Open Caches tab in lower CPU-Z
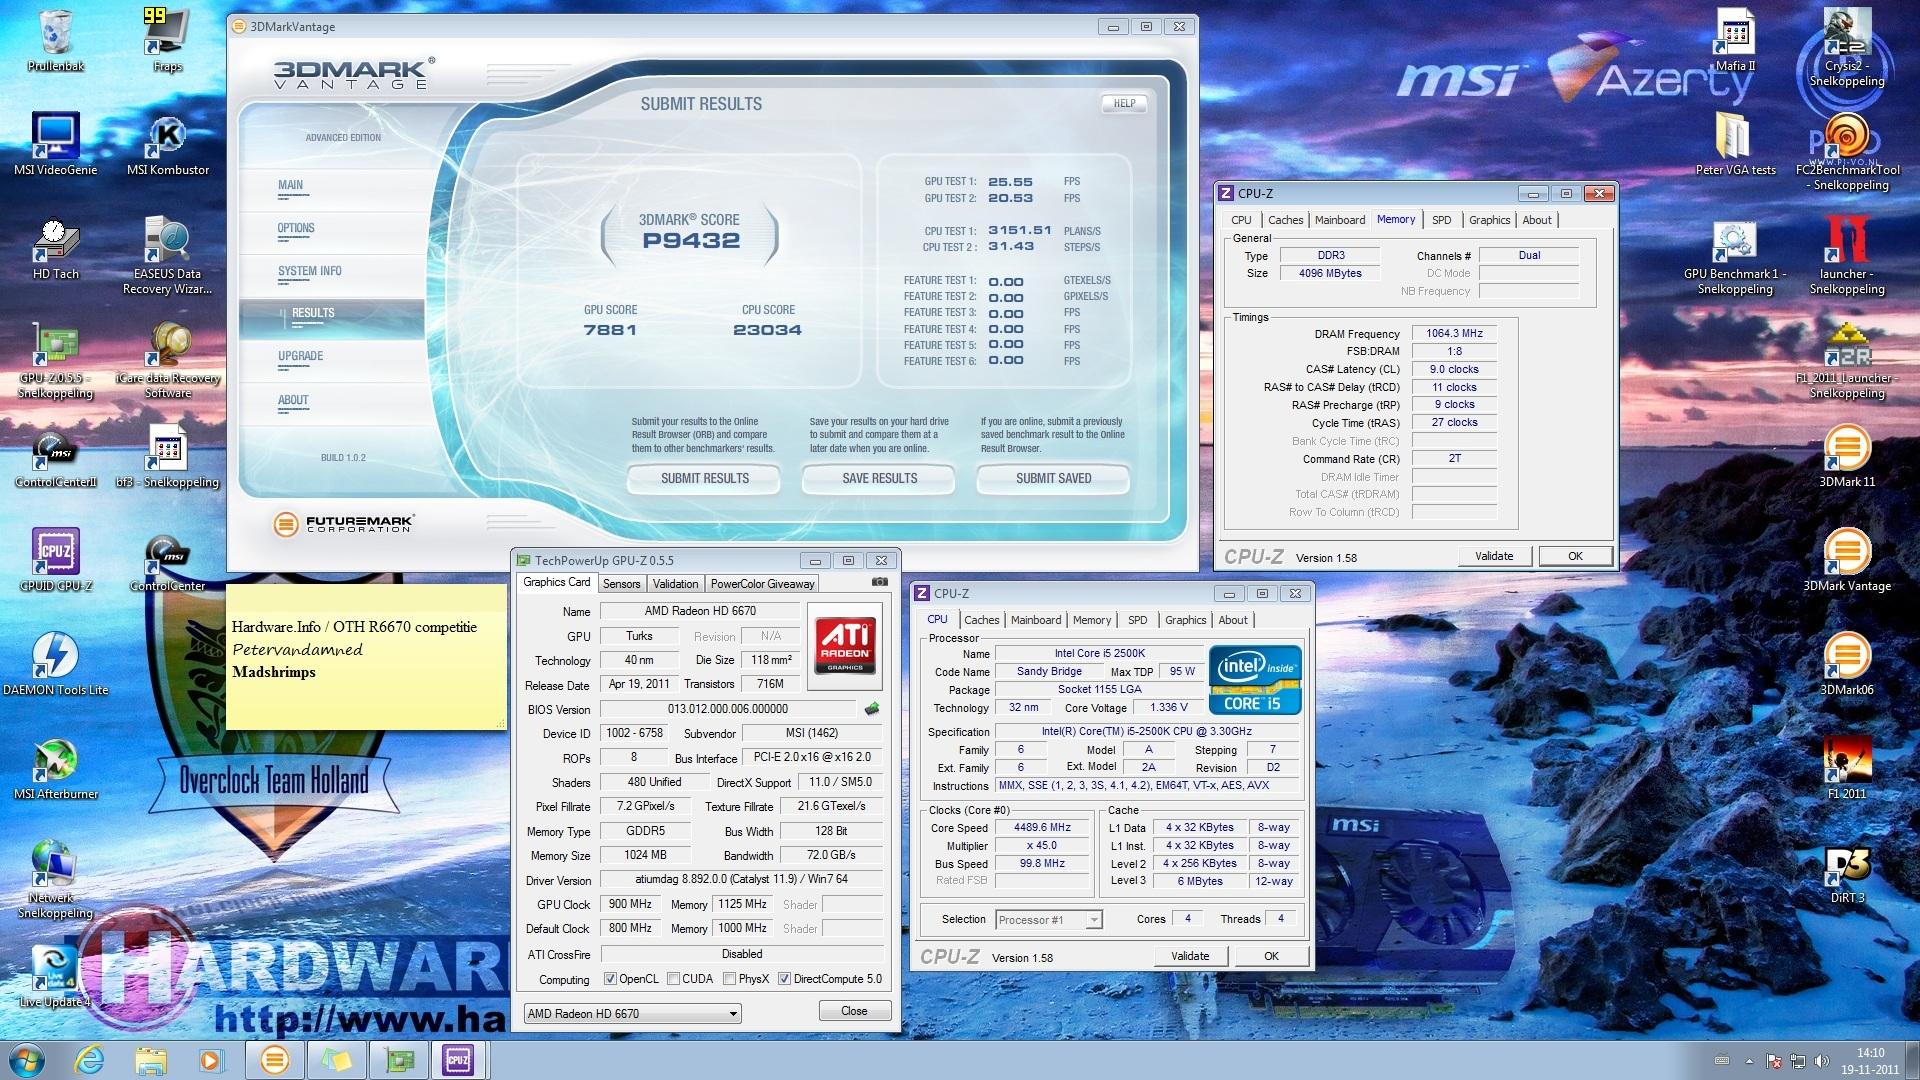Screen dimensions: 1920x1080 [981, 620]
